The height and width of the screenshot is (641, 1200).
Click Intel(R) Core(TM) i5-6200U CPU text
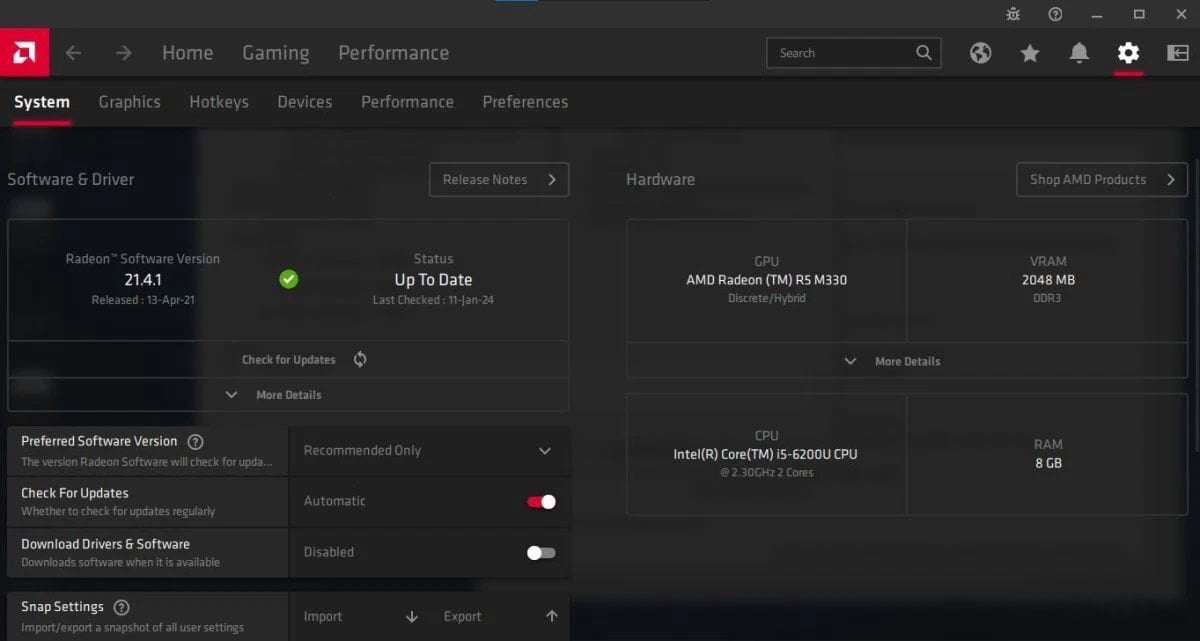point(766,454)
